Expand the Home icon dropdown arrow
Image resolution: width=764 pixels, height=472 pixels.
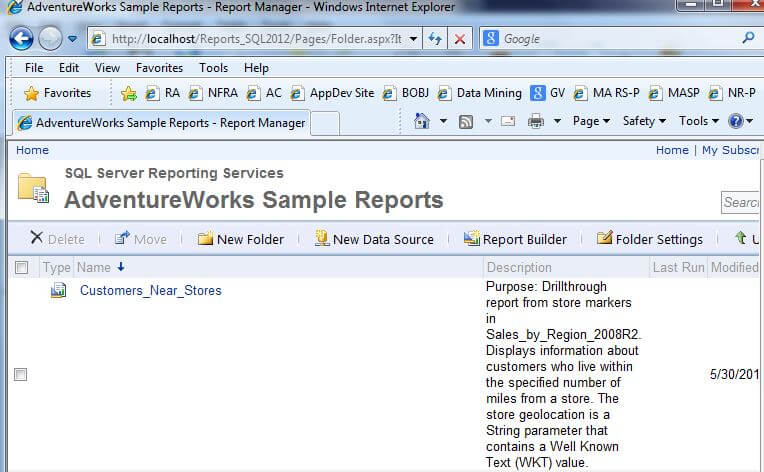point(443,121)
